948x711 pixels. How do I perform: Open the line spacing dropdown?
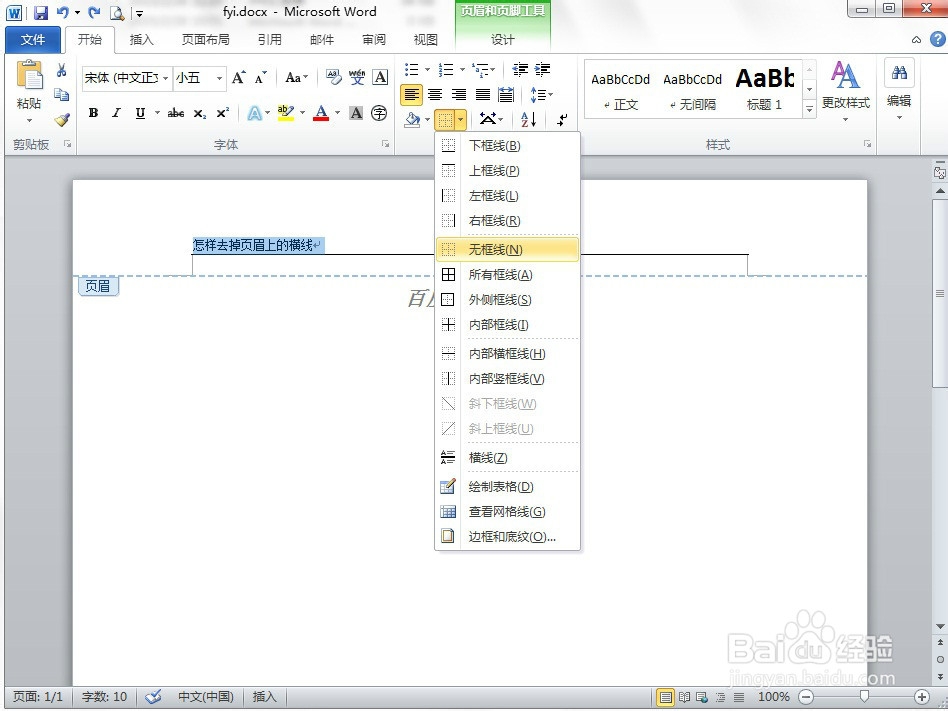click(541, 94)
